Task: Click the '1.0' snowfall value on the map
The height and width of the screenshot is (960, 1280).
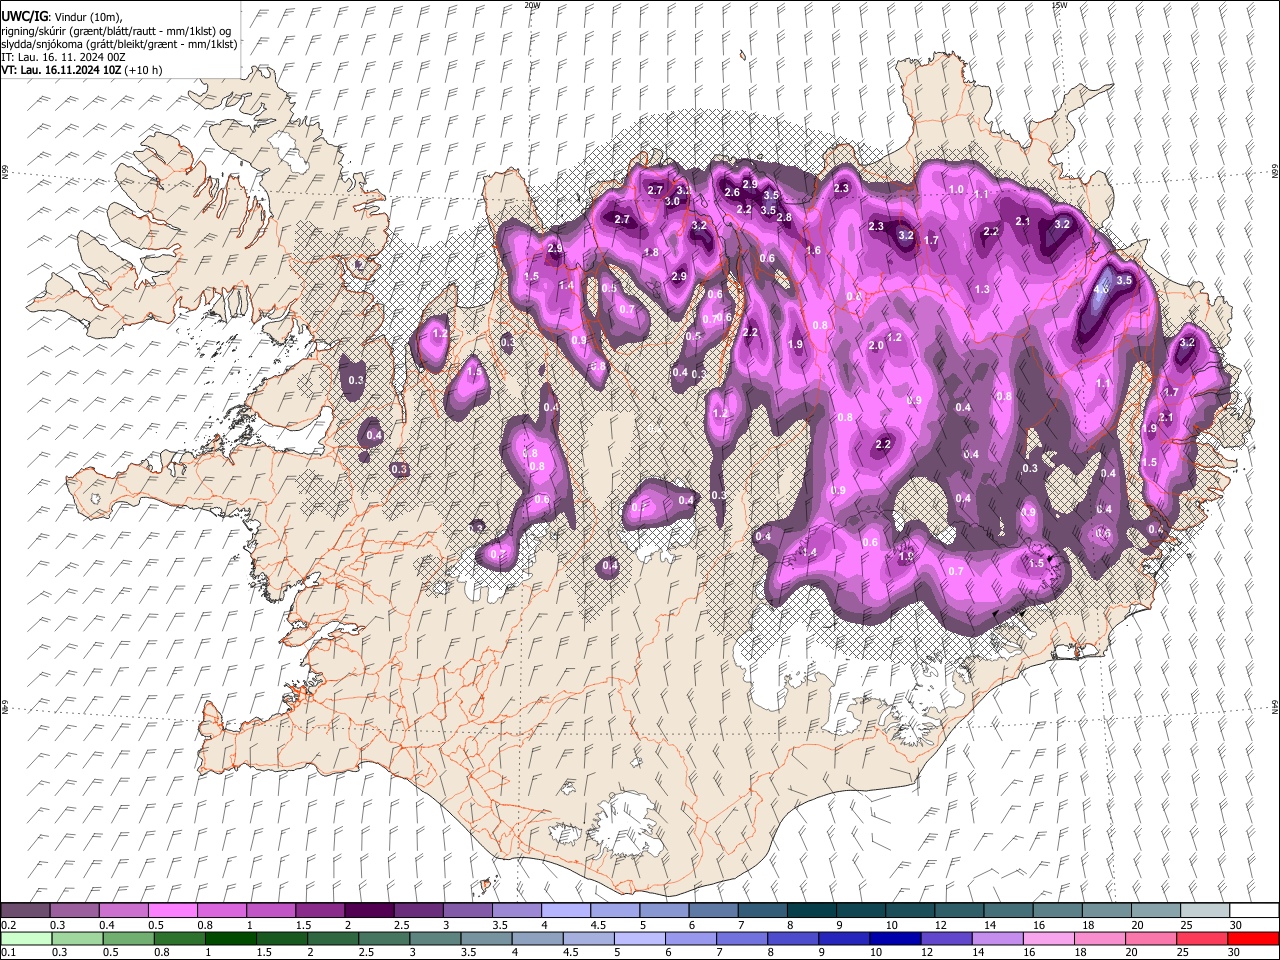Action: 956,189
